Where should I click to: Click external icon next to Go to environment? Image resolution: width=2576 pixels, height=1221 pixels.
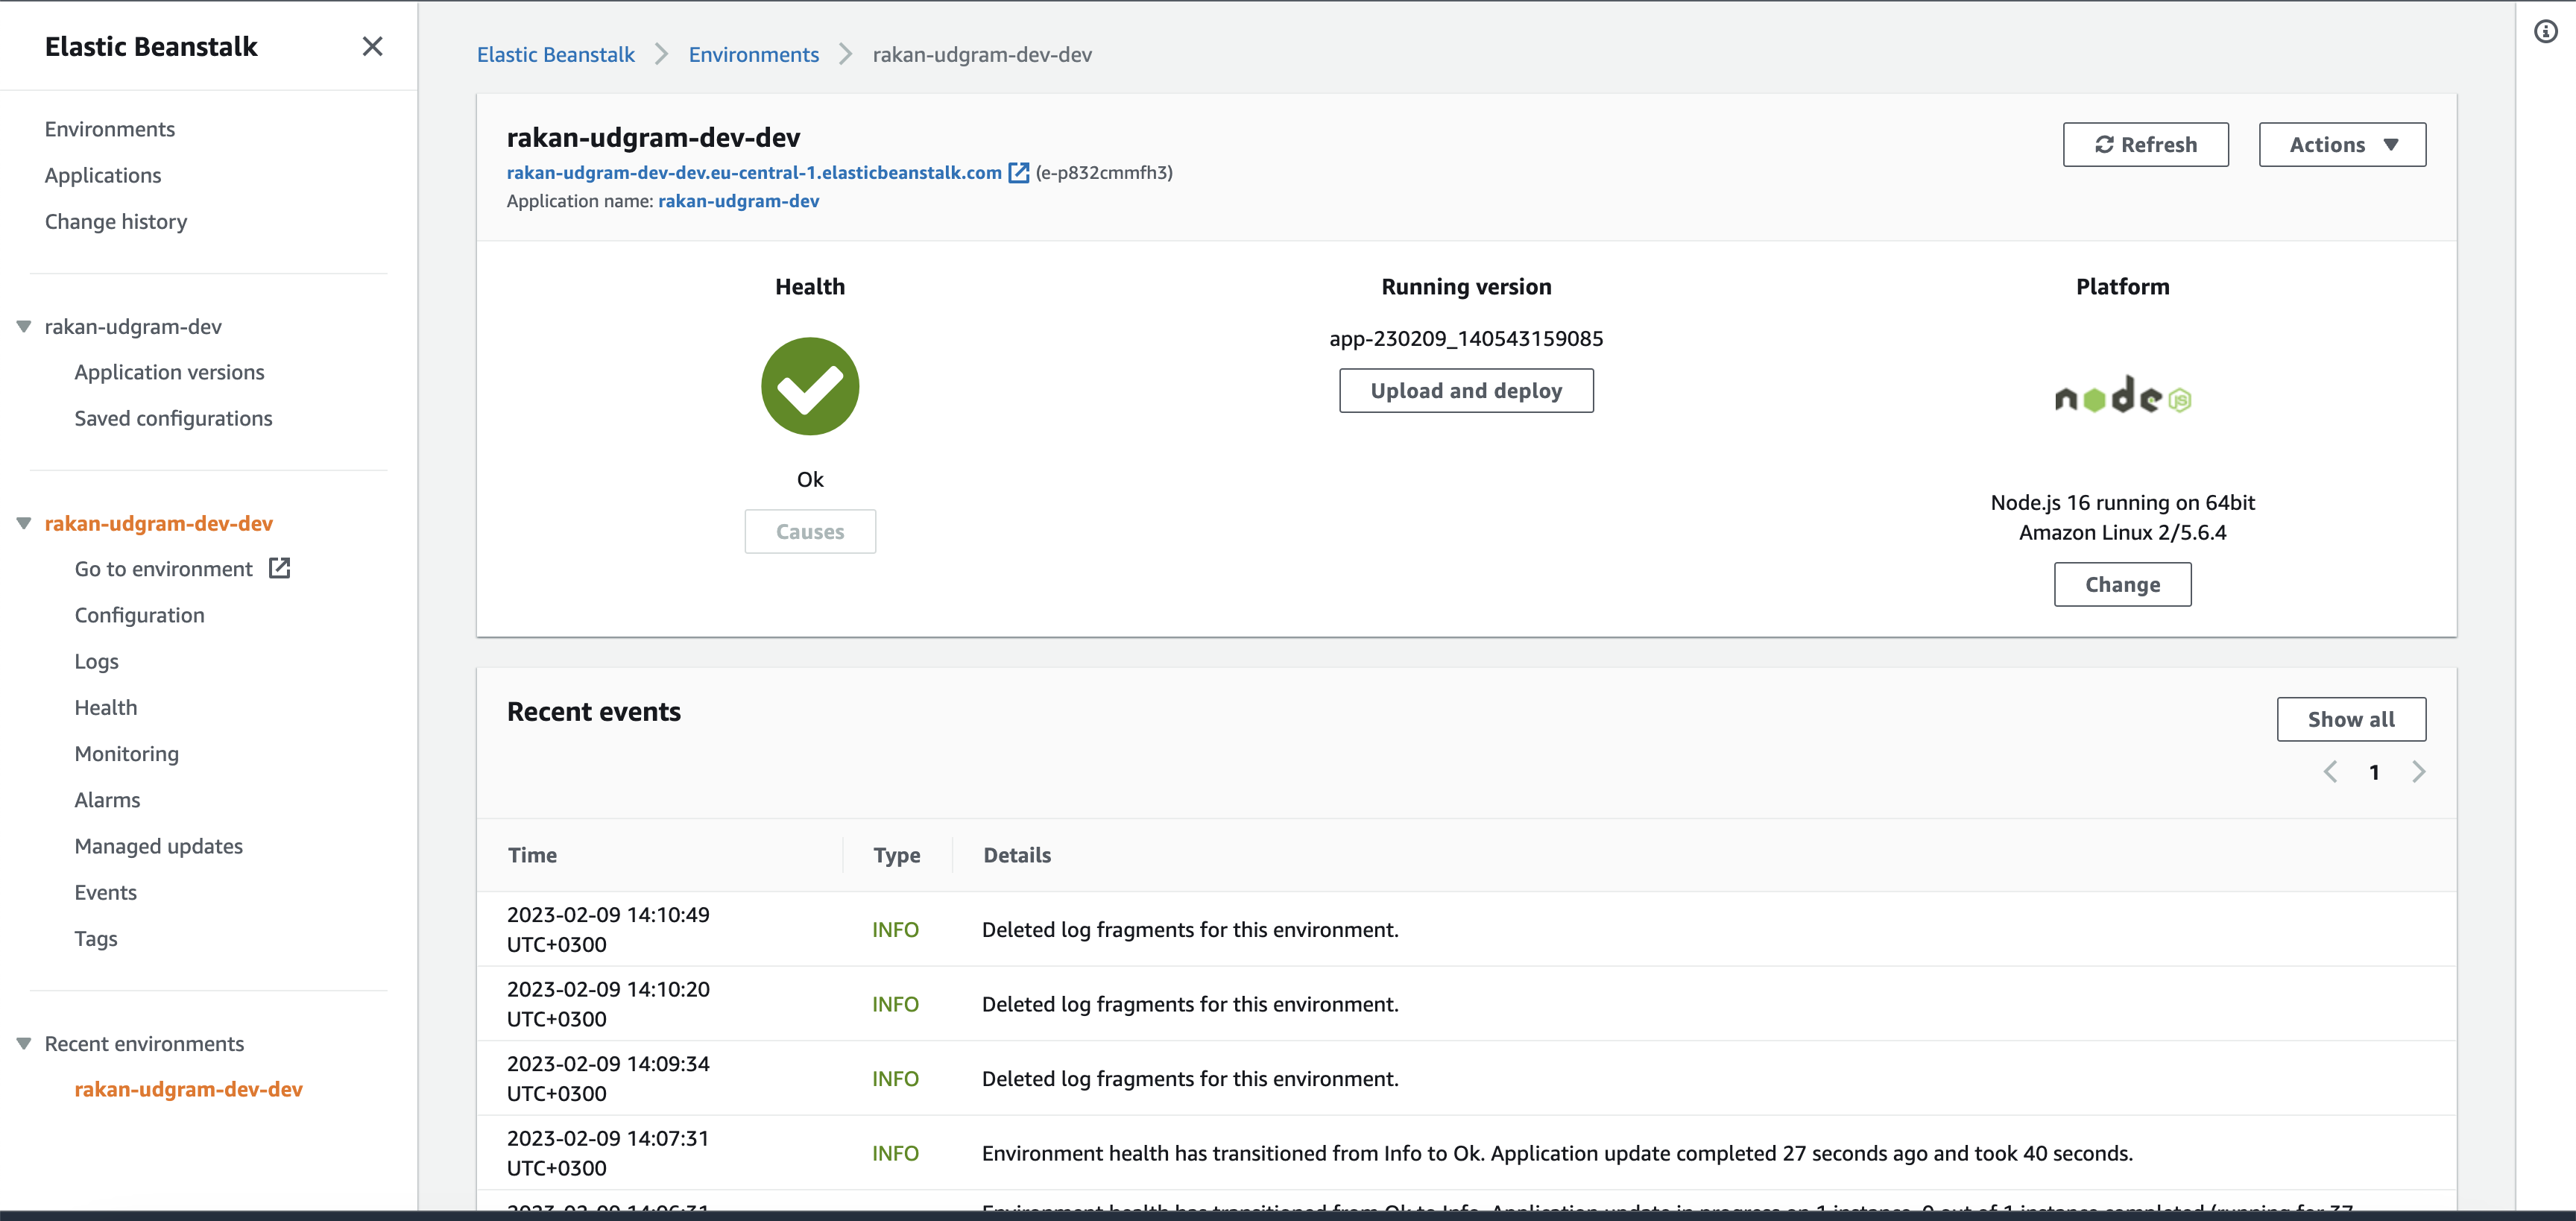[x=280, y=568]
